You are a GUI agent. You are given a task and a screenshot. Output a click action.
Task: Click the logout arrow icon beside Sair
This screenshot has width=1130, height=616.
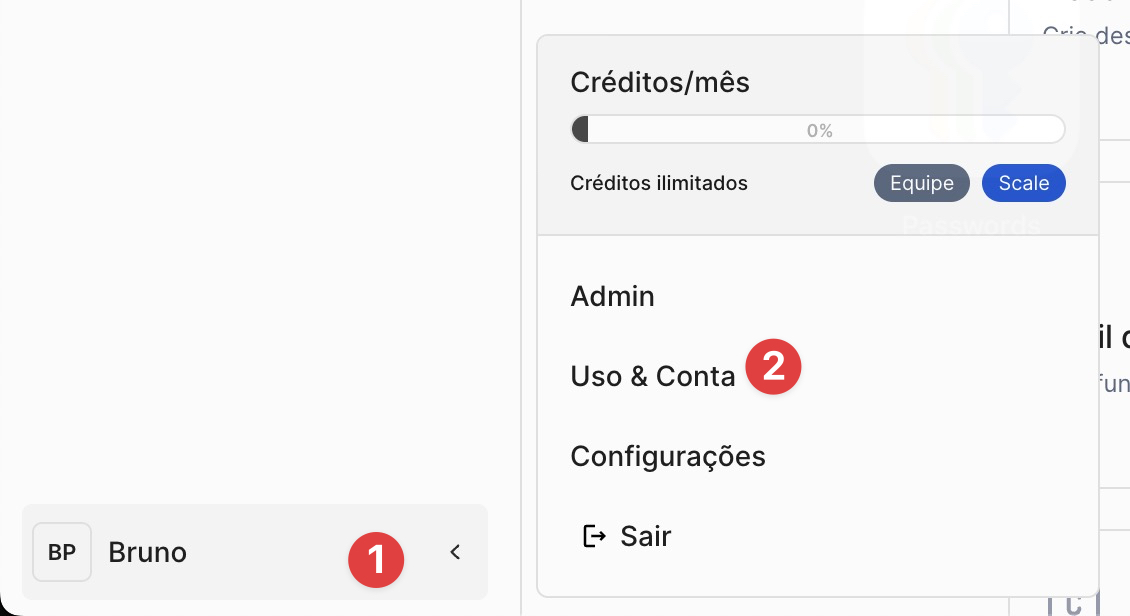tap(594, 537)
